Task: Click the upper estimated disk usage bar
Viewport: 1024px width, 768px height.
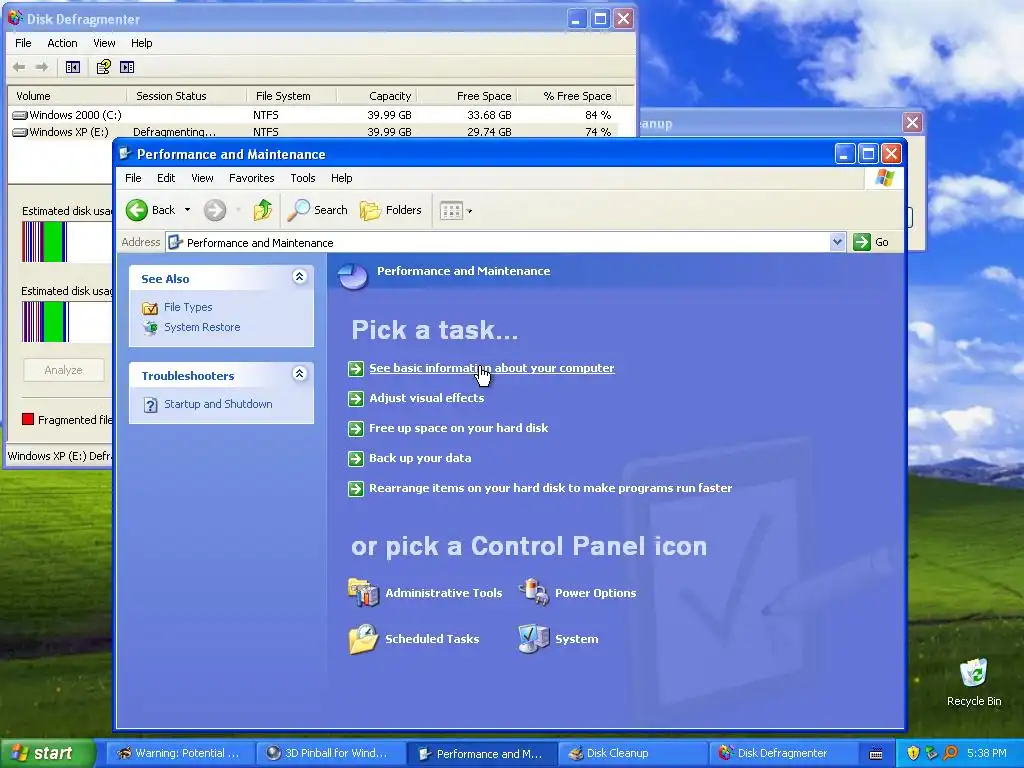Action: [67, 242]
